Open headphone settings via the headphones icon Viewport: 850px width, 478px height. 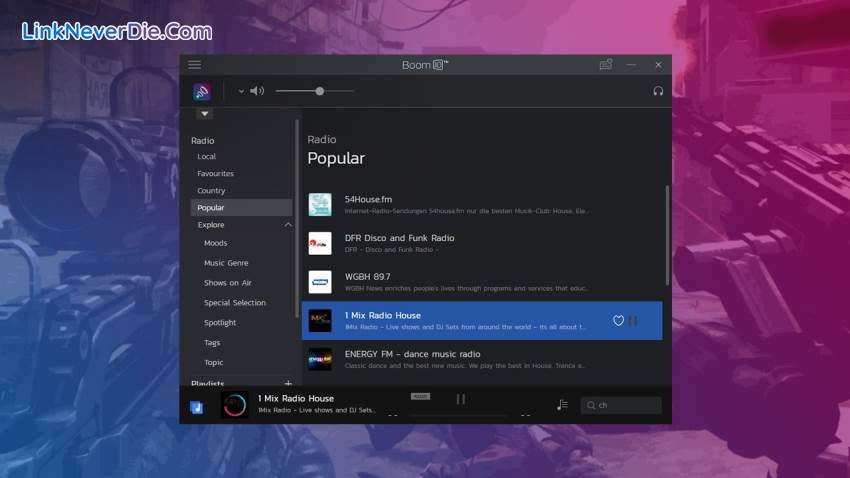tap(658, 91)
